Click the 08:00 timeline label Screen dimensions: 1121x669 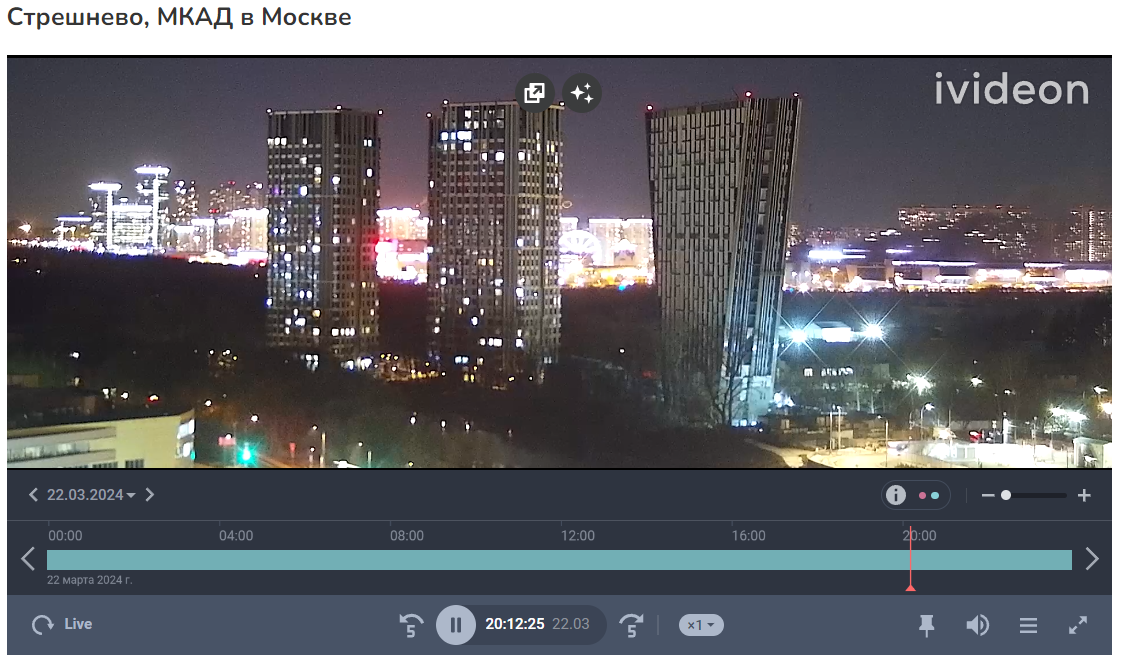407,535
